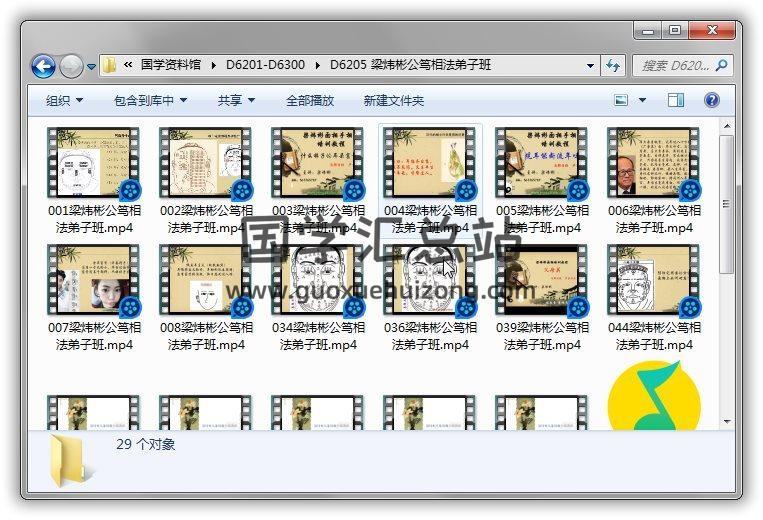Viewport: 763px width, 520px height.
Task: Select video 004梁炜彬公笃相法弟子班.mp4 thumbnail
Action: point(429,162)
